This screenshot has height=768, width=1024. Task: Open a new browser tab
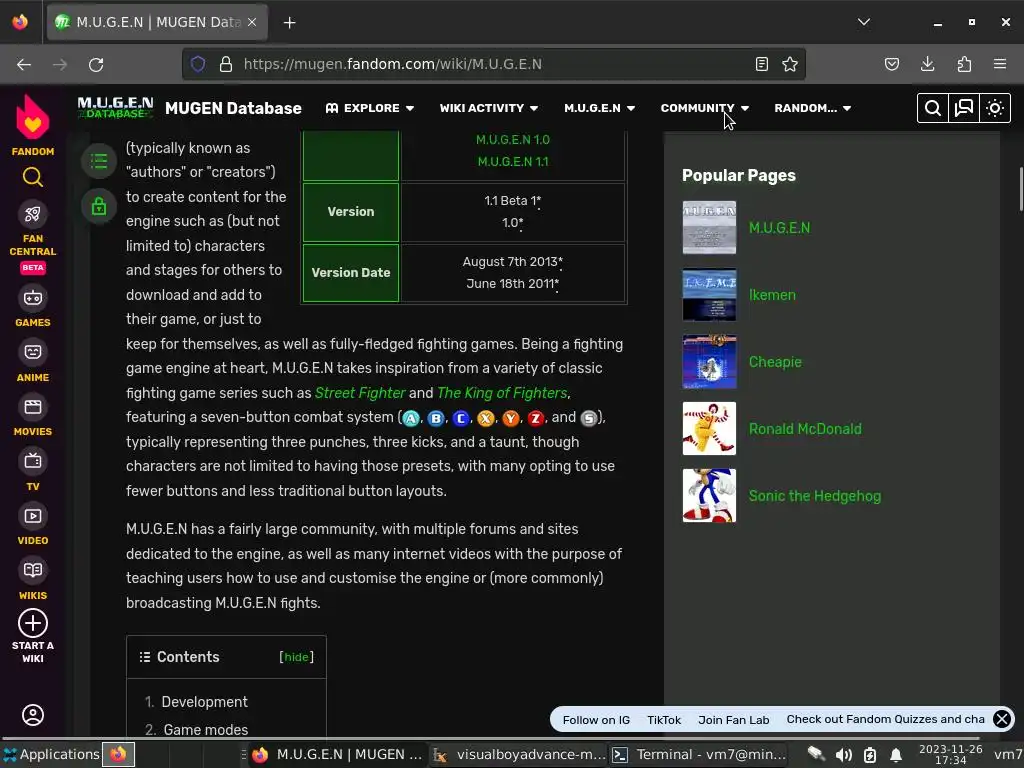click(x=289, y=23)
